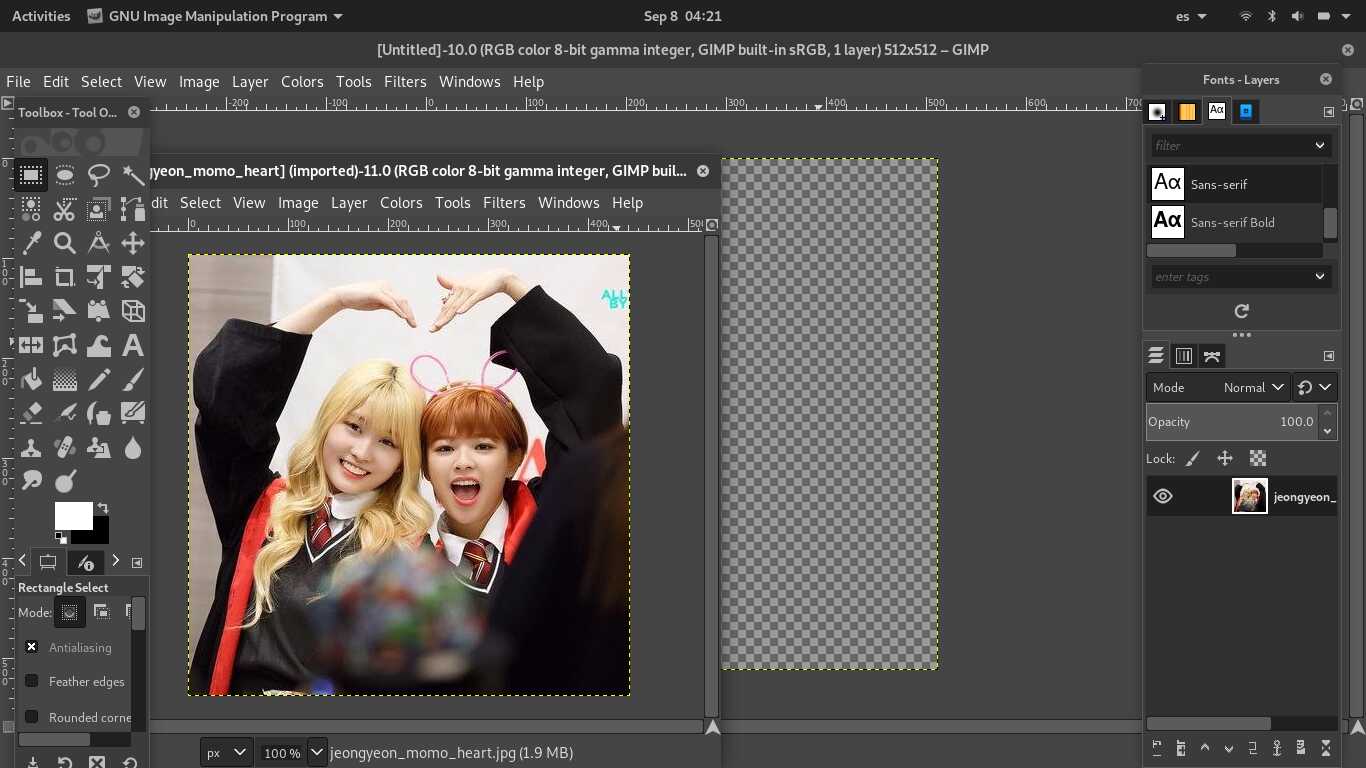
Task: Select the Bucket Fill tool
Action: click(x=31, y=380)
